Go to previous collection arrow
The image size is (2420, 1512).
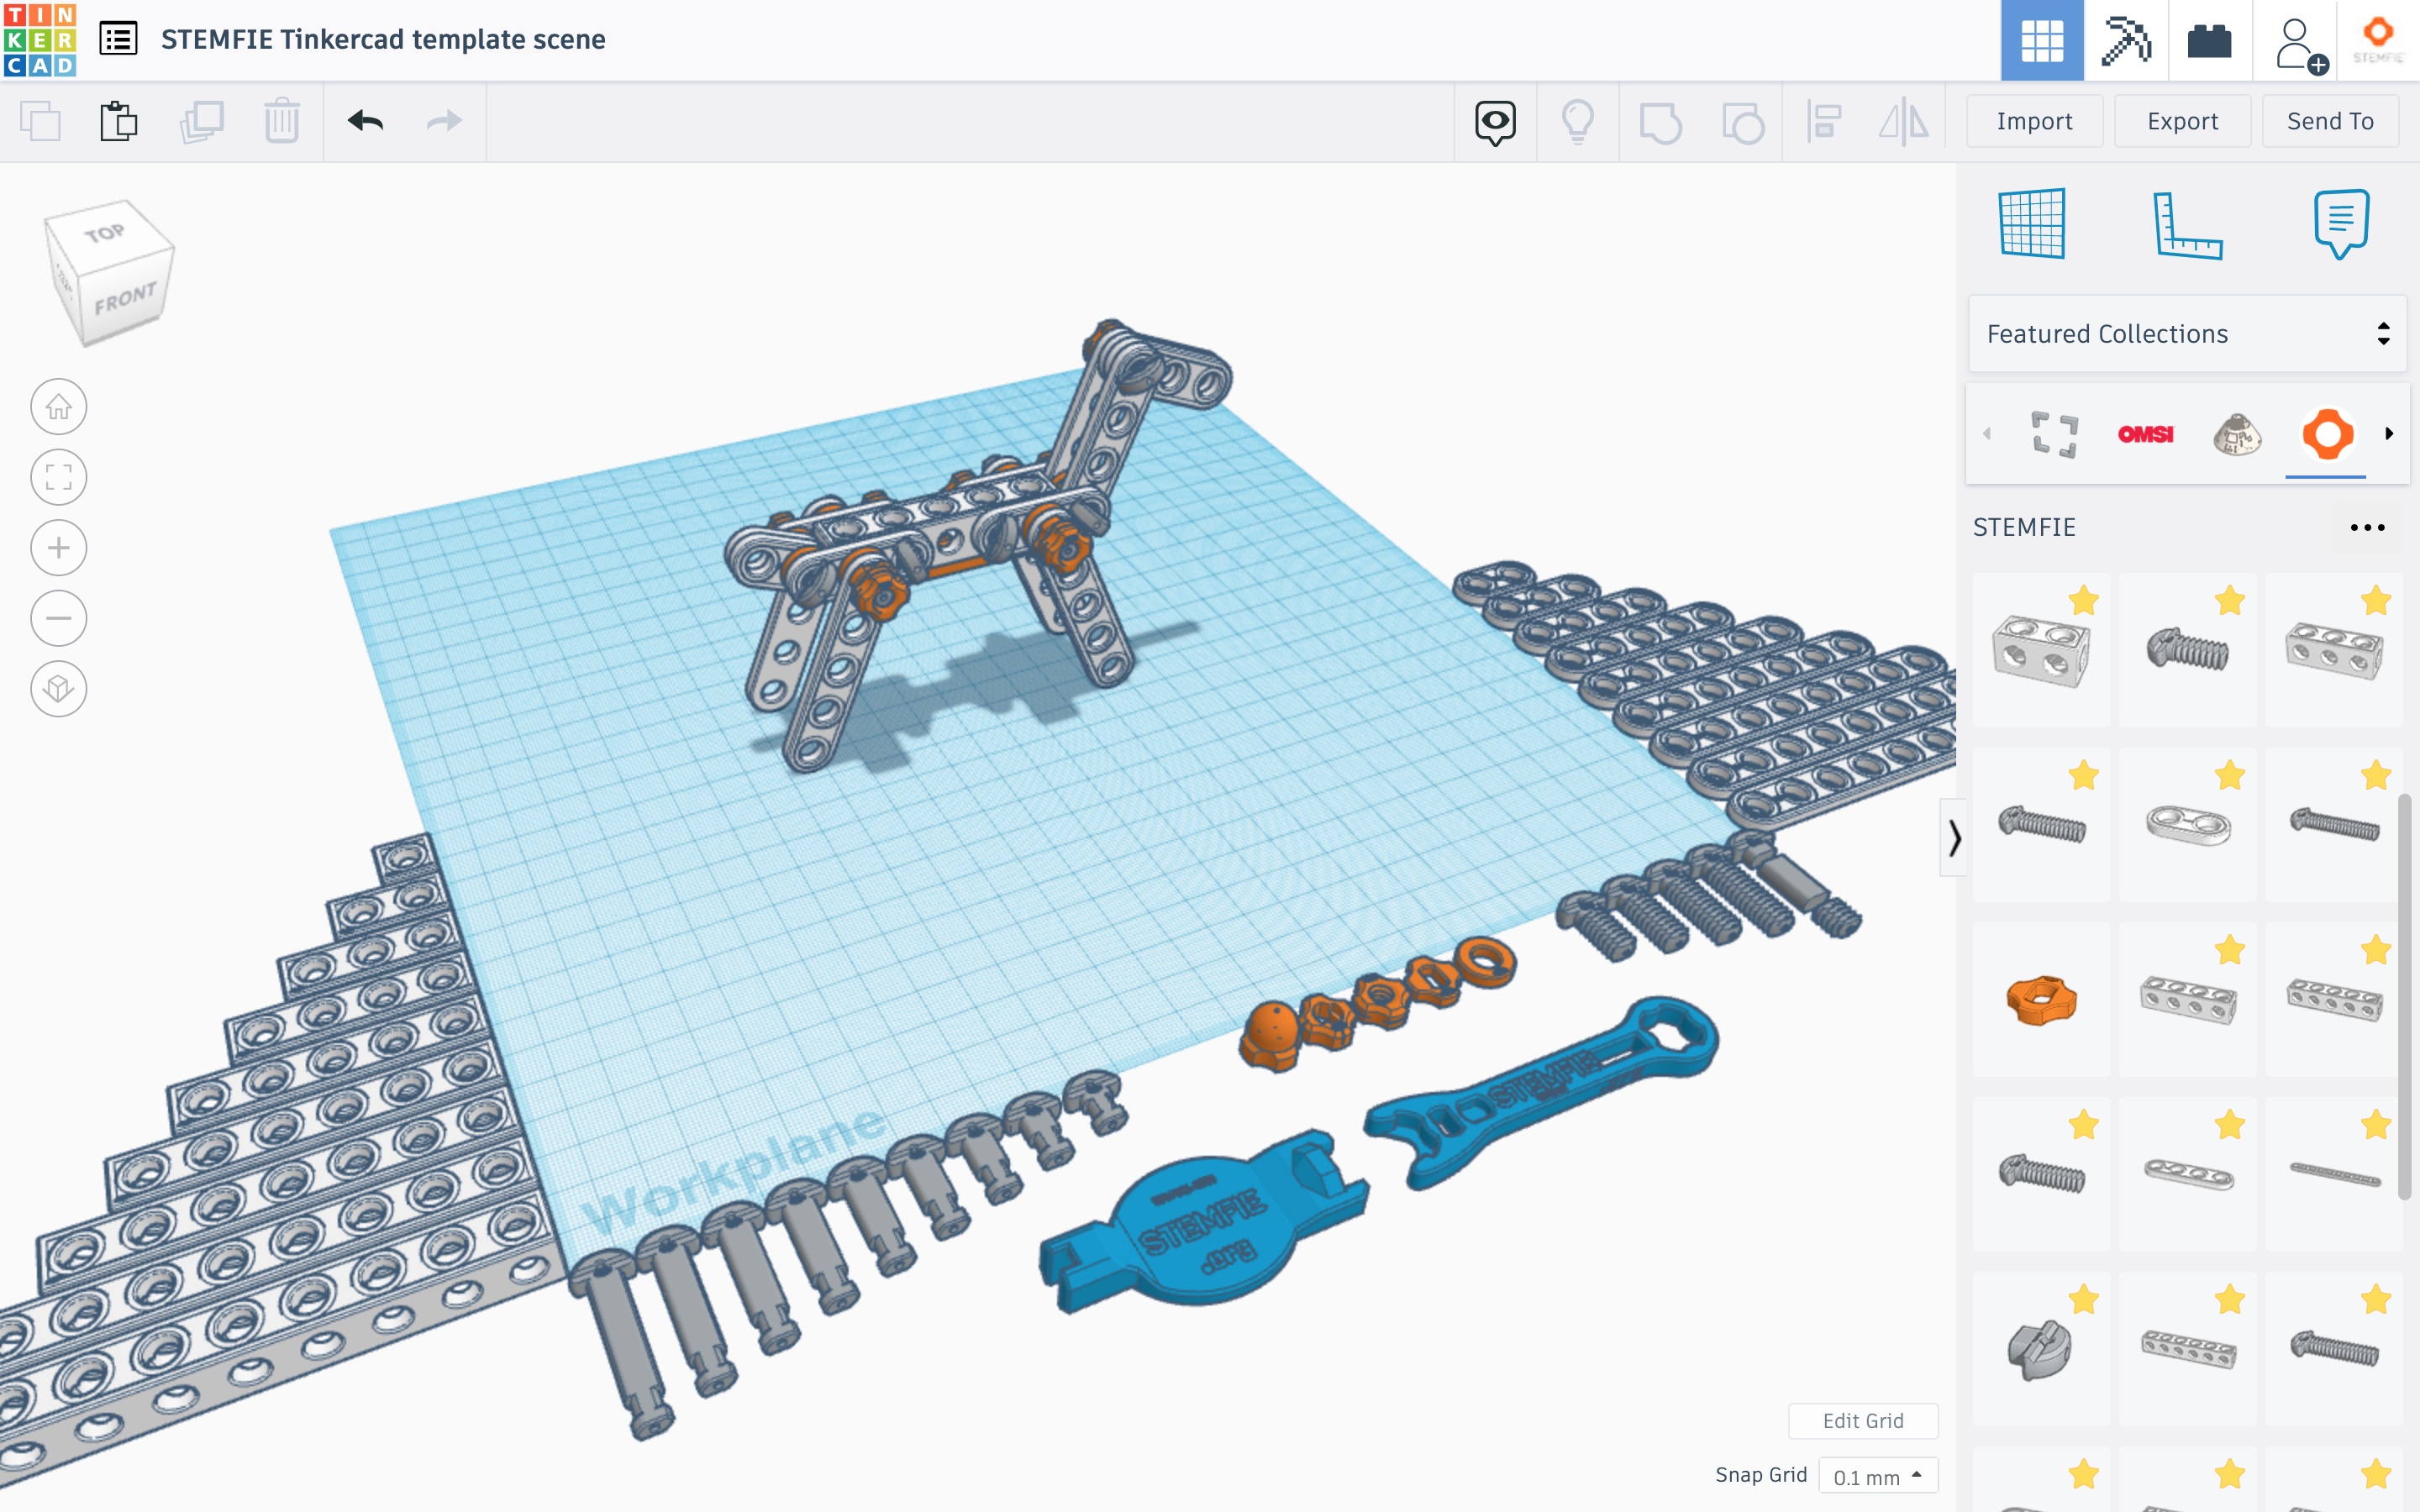pyautogui.click(x=1987, y=434)
